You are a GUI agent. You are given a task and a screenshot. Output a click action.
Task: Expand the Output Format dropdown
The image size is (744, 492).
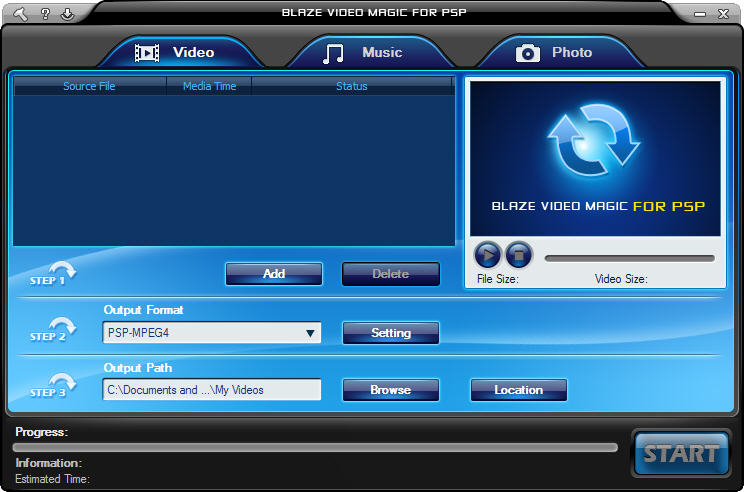pyautogui.click(x=310, y=333)
